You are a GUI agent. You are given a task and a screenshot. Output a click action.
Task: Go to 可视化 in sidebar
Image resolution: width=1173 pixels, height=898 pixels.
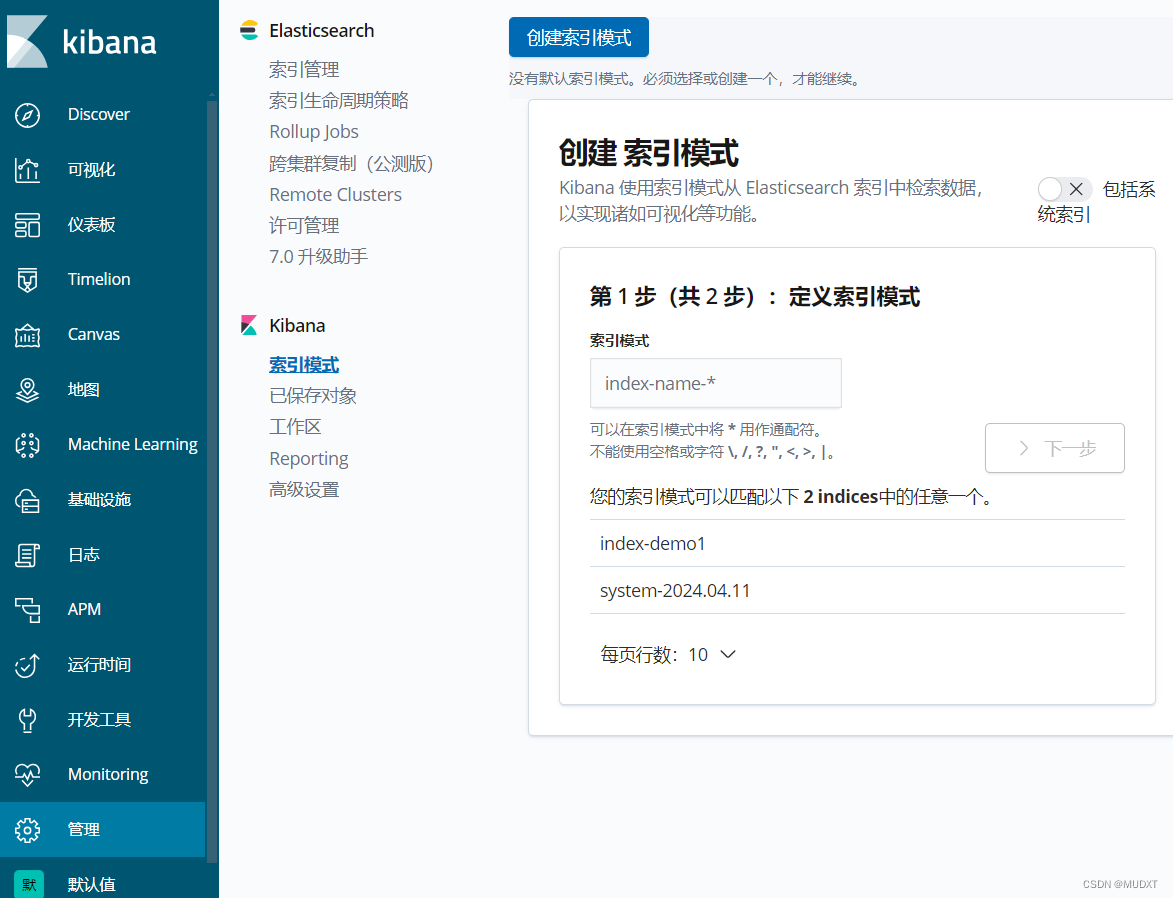click(91, 170)
